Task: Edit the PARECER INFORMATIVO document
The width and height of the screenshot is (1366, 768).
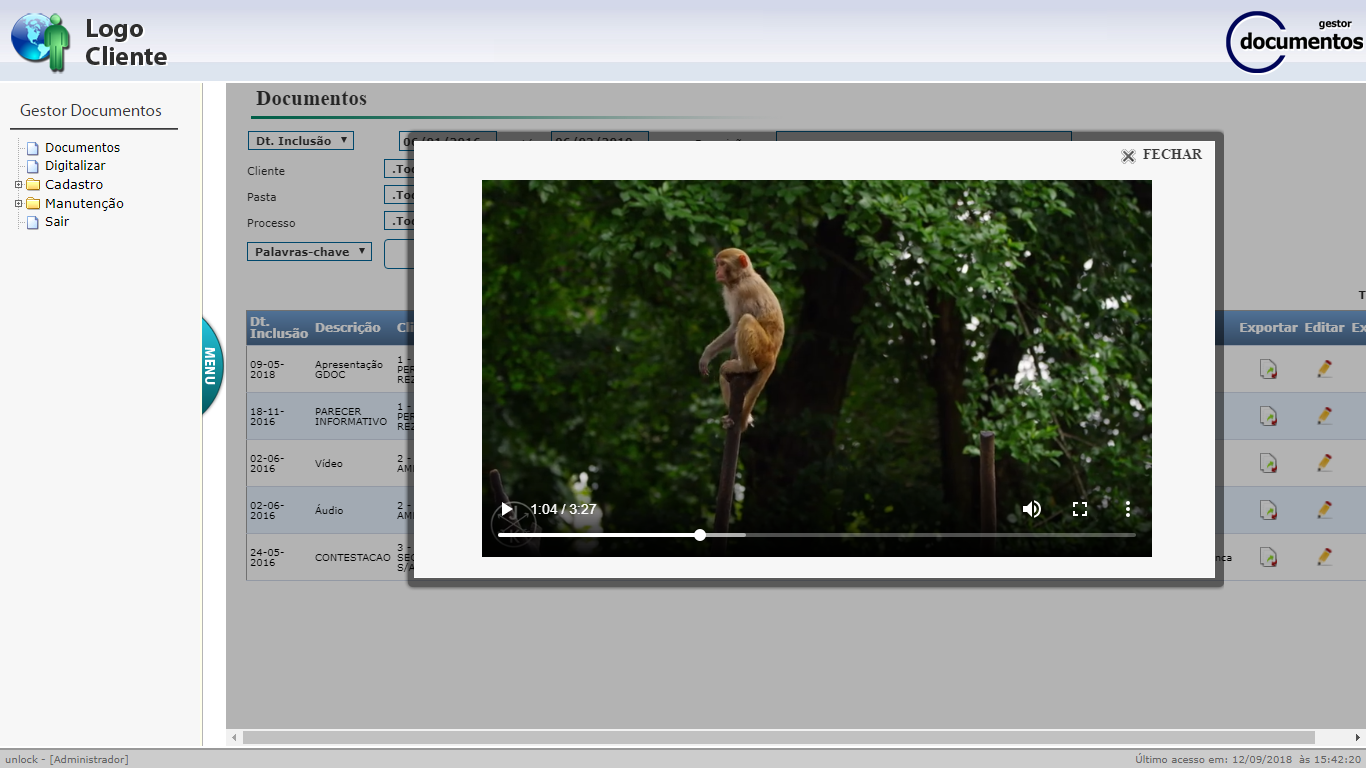Action: [1325, 416]
